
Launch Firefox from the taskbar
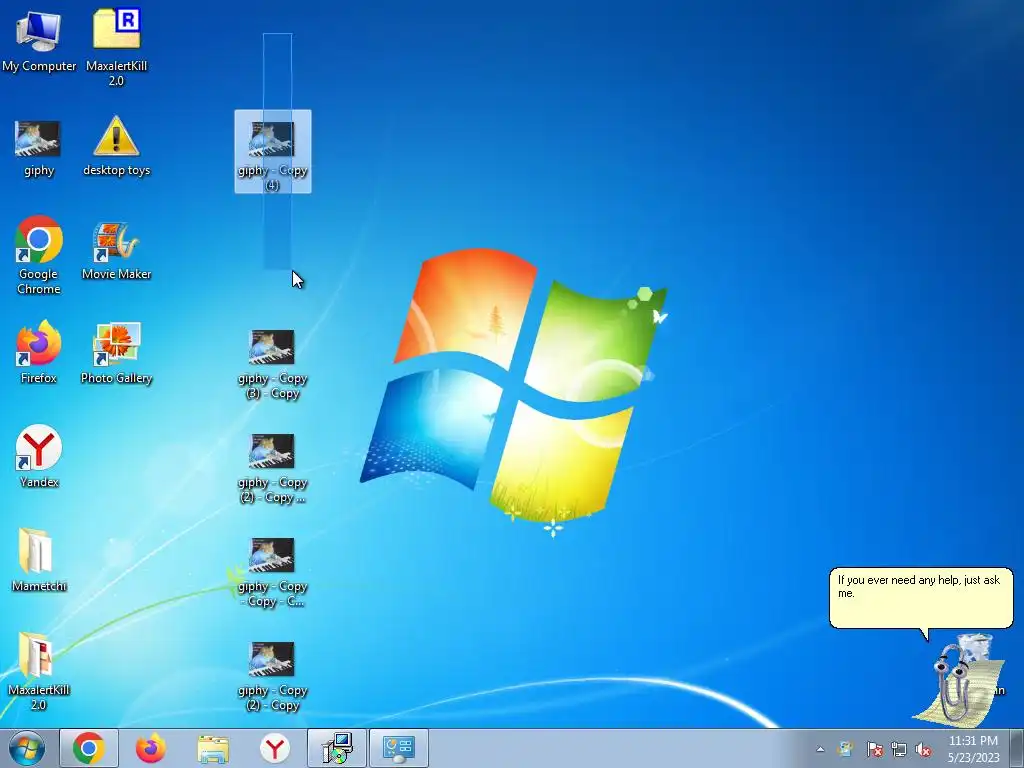click(x=151, y=748)
